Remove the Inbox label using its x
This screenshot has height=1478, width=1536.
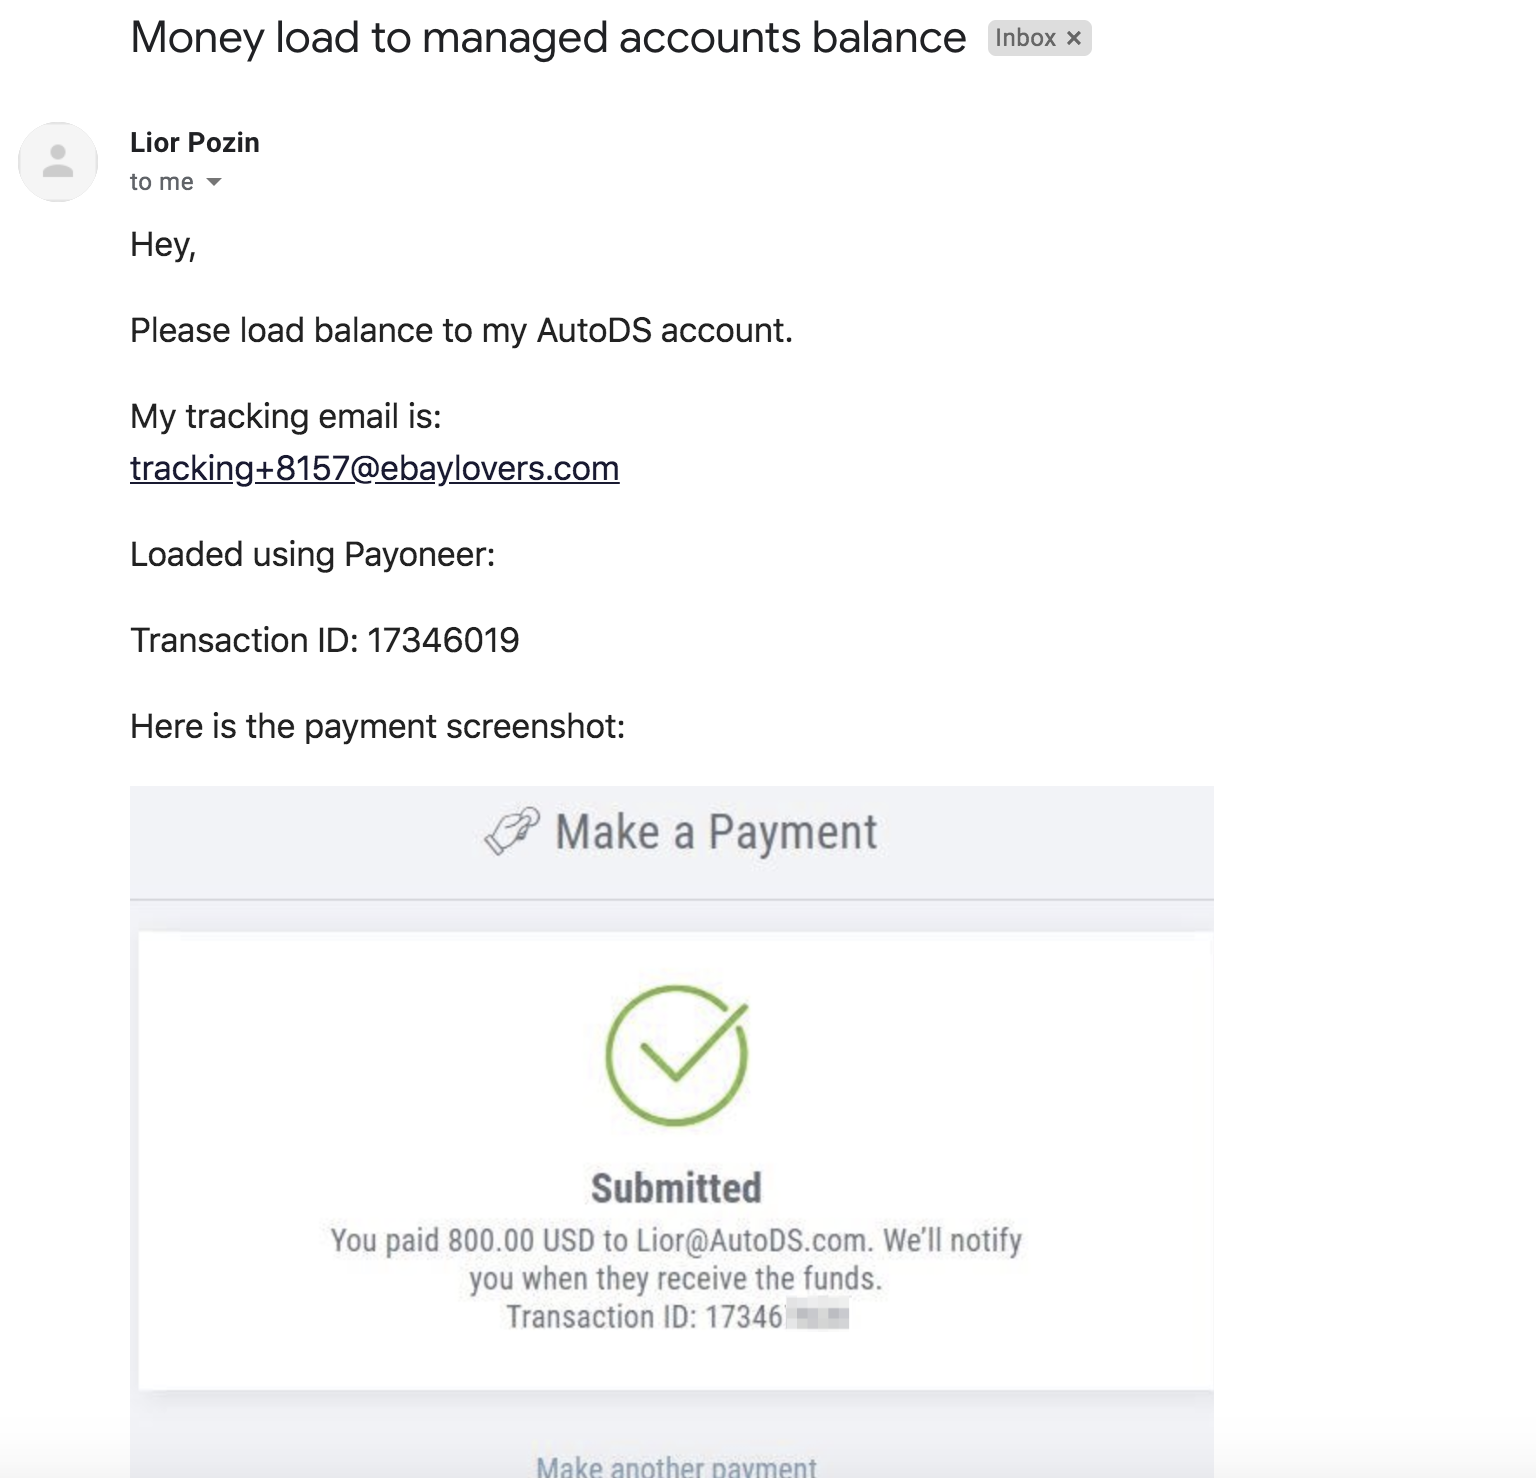[x=1074, y=38]
